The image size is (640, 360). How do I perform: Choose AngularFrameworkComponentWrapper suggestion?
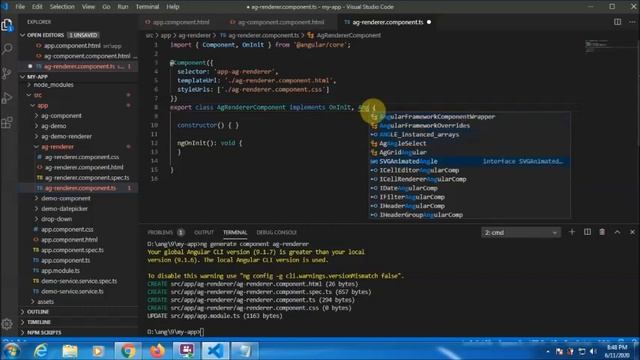click(x=469, y=117)
